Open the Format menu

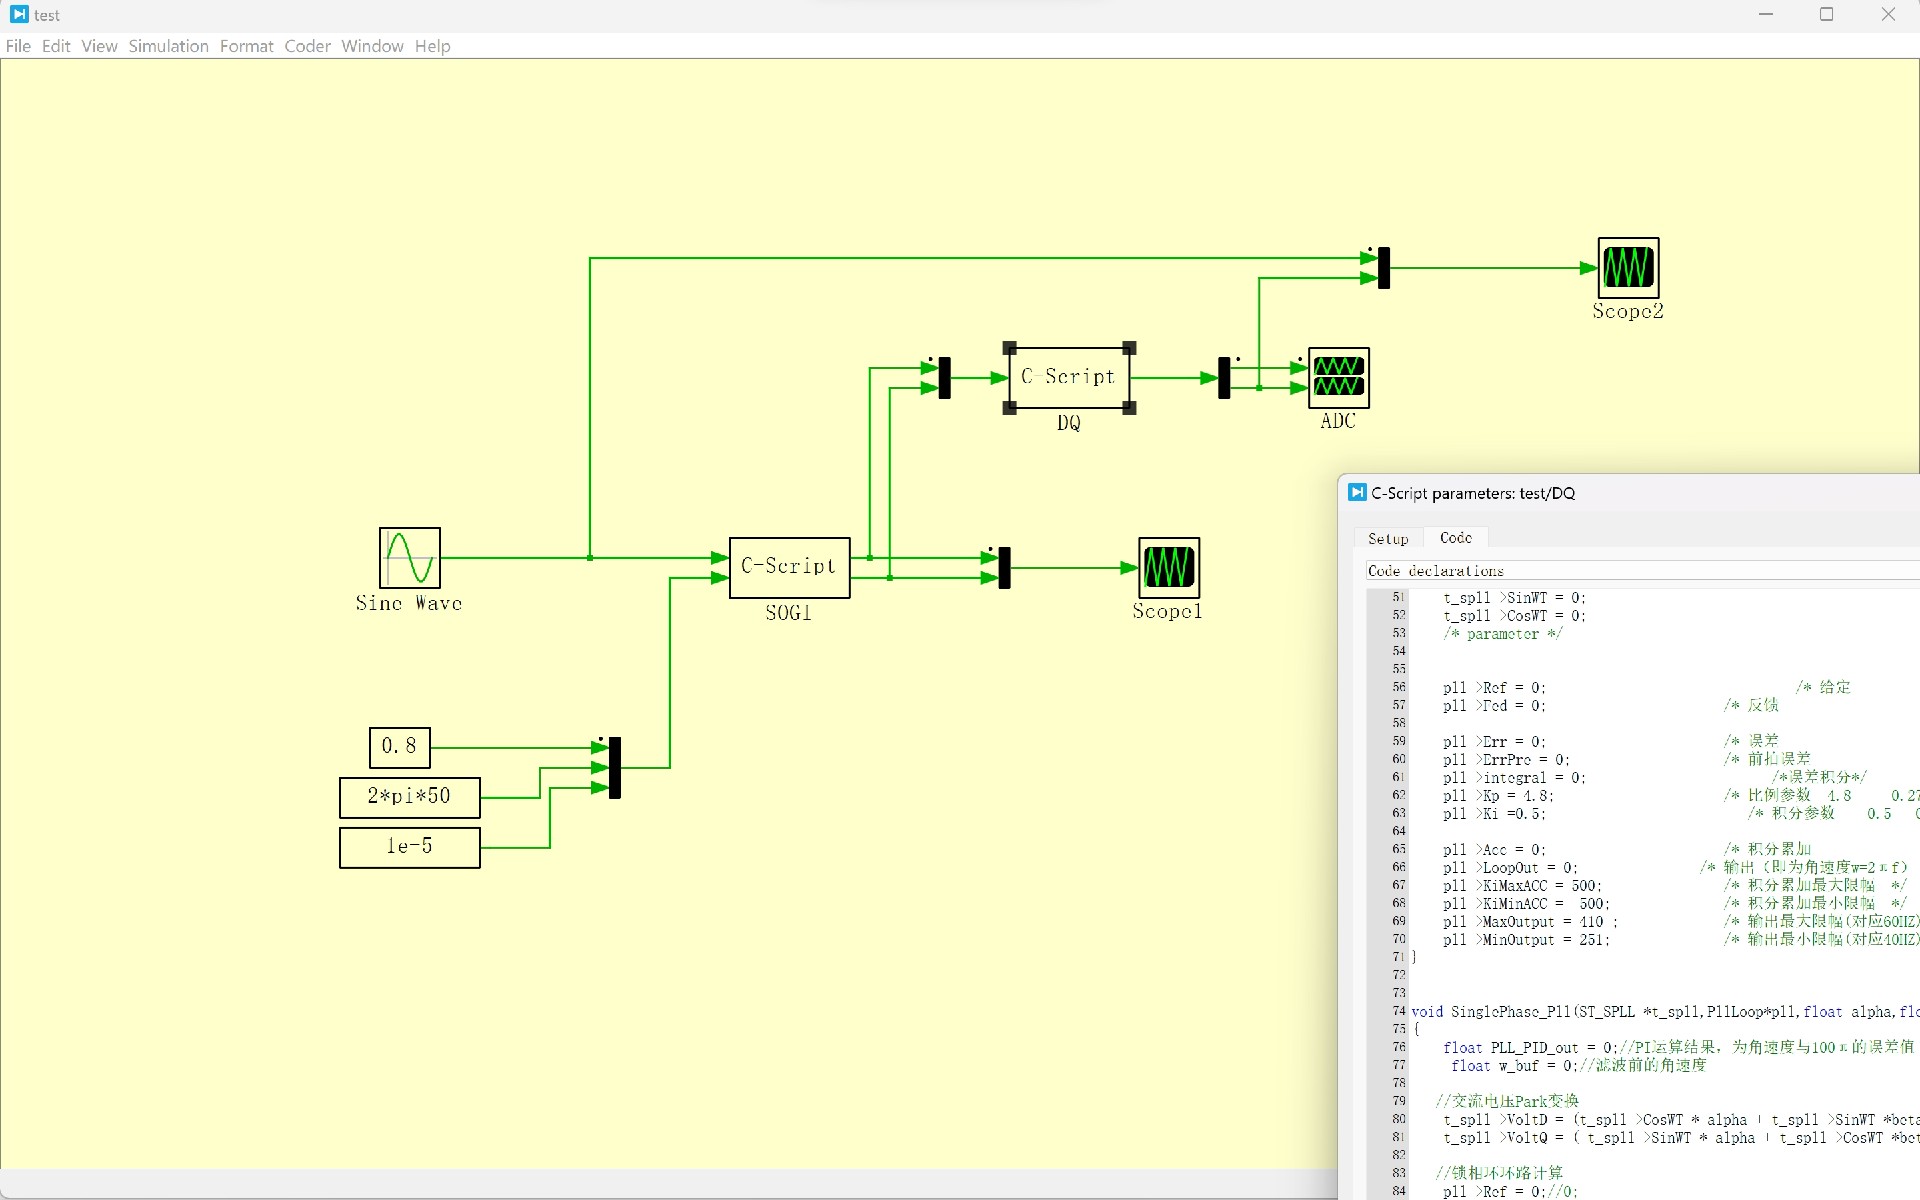(246, 46)
